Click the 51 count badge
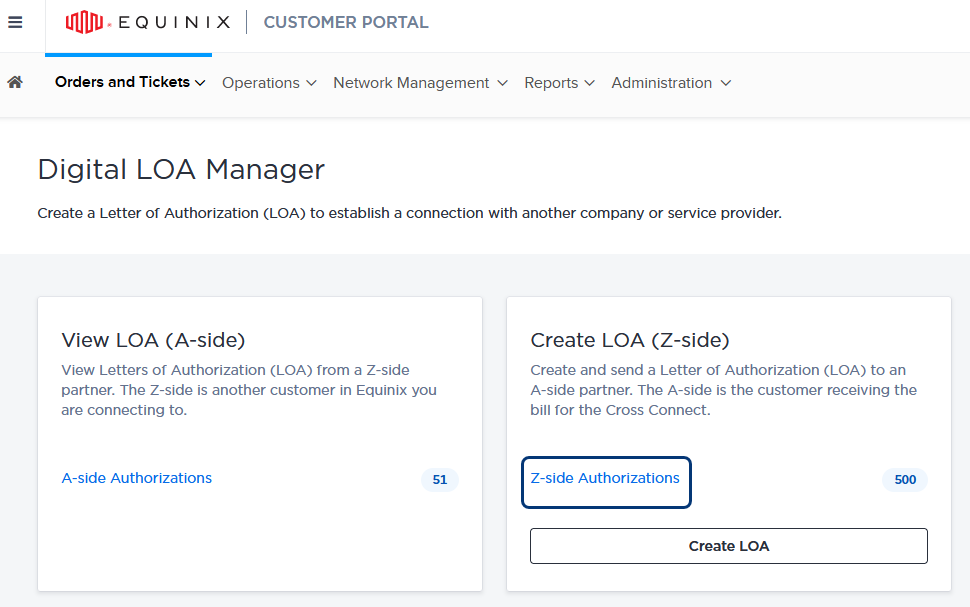970x607 pixels. 440,480
